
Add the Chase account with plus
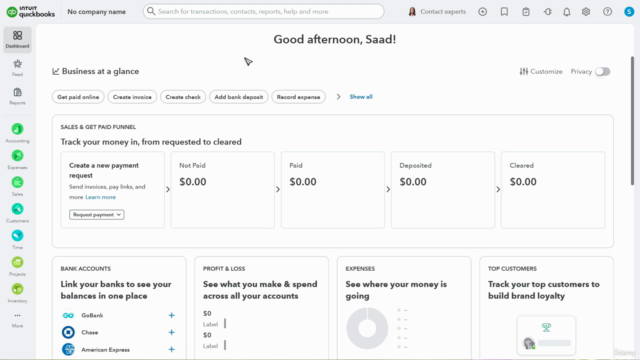(171, 332)
